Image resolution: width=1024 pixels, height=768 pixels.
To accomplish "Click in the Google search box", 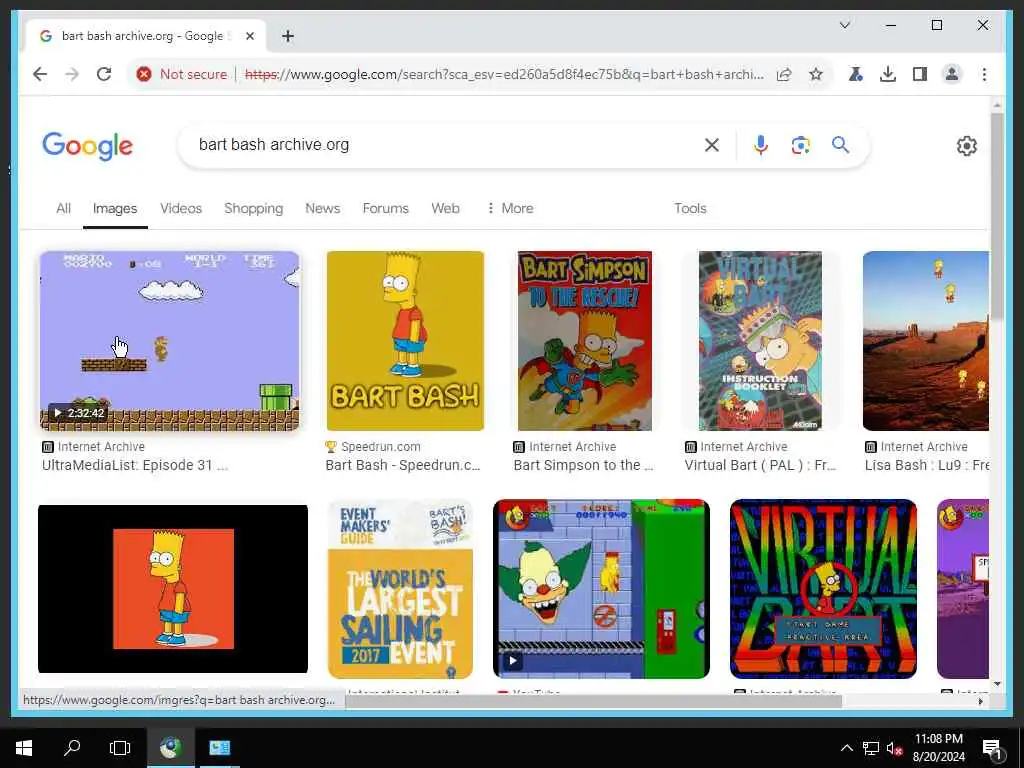I will (x=444, y=144).
